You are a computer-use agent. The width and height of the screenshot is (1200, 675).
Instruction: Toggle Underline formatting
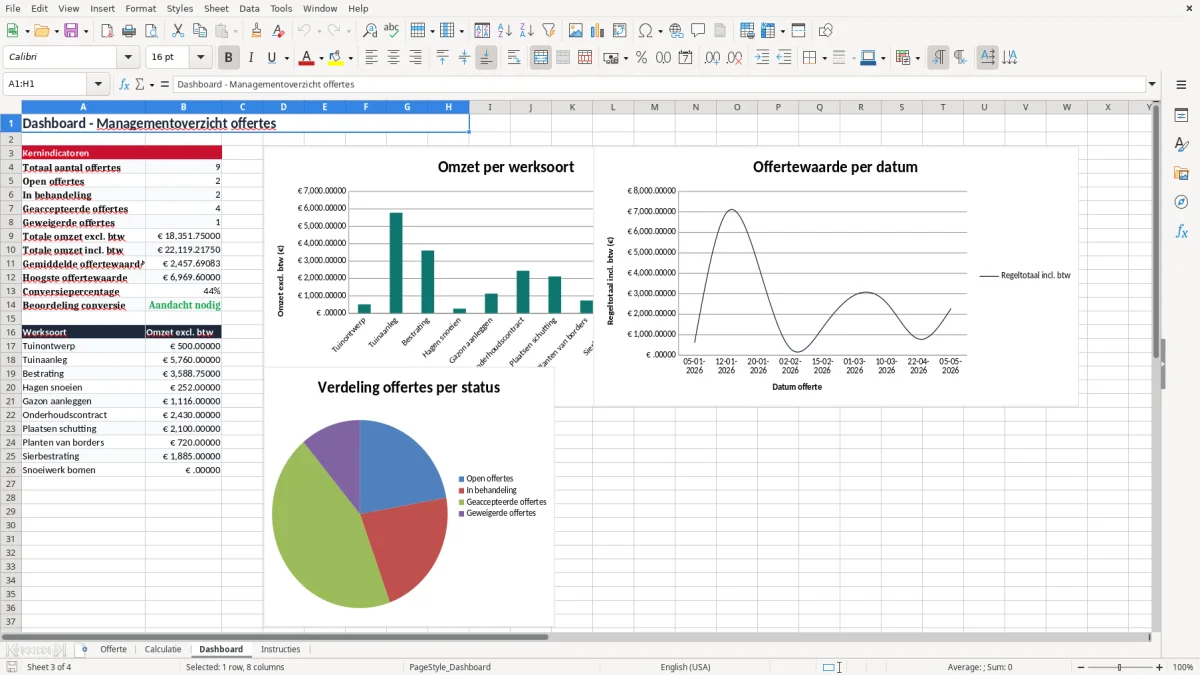coord(271,58)
